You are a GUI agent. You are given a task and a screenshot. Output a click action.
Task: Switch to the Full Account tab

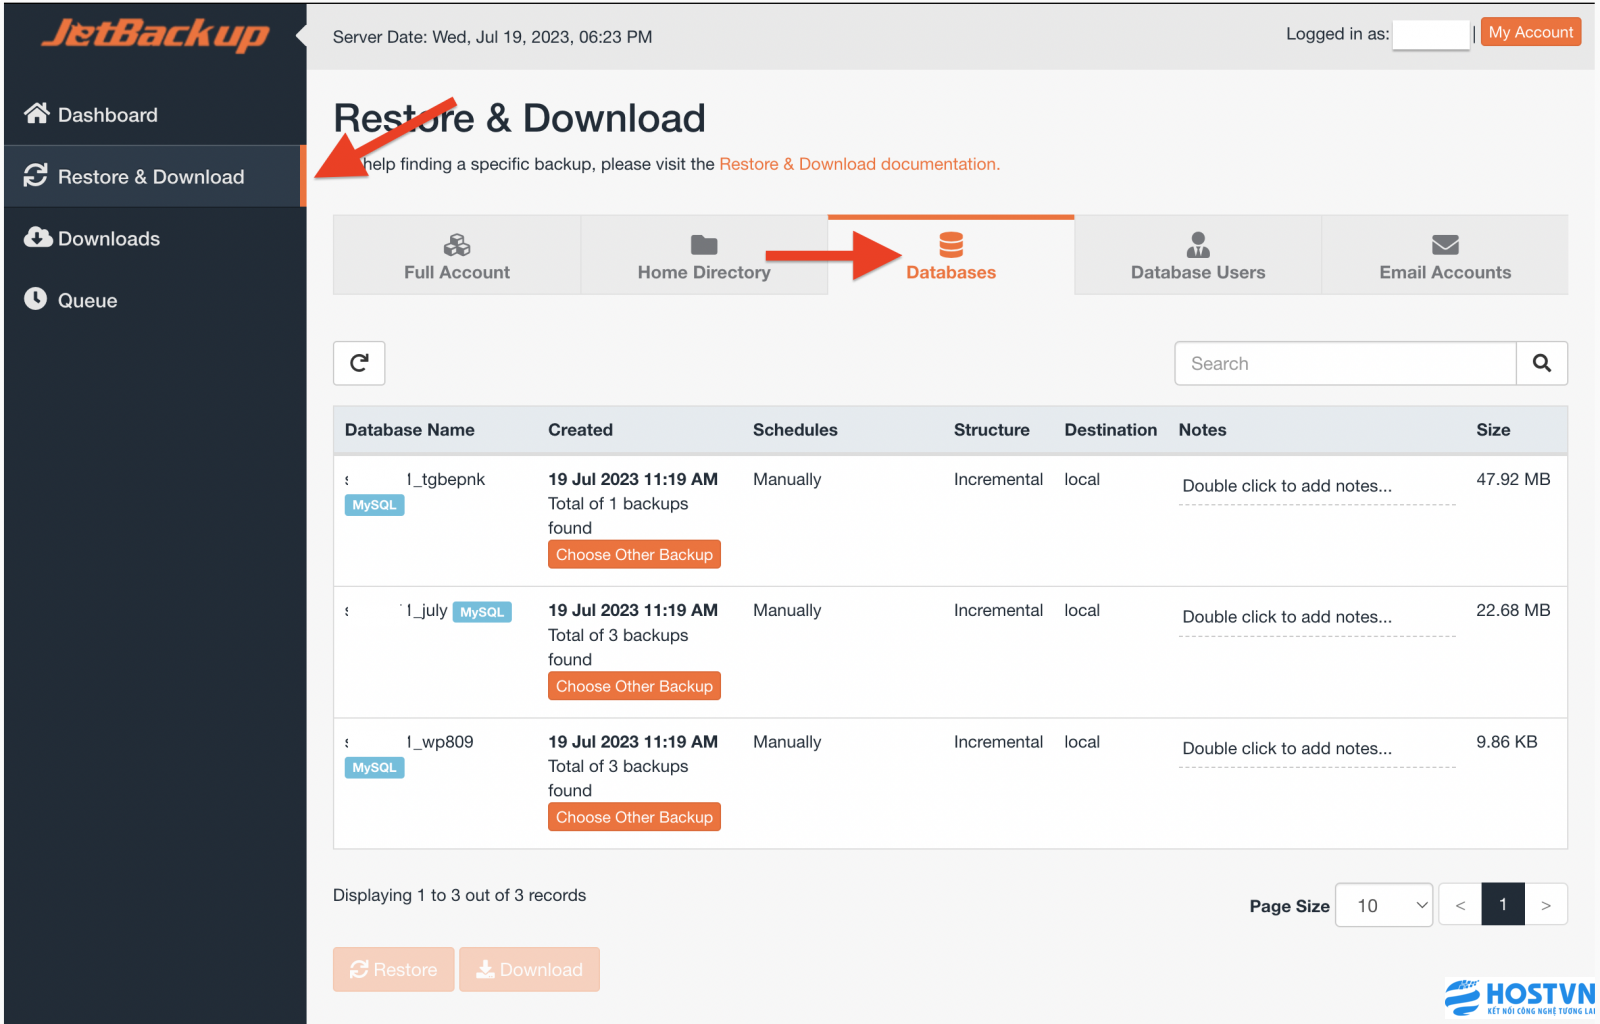457,255
